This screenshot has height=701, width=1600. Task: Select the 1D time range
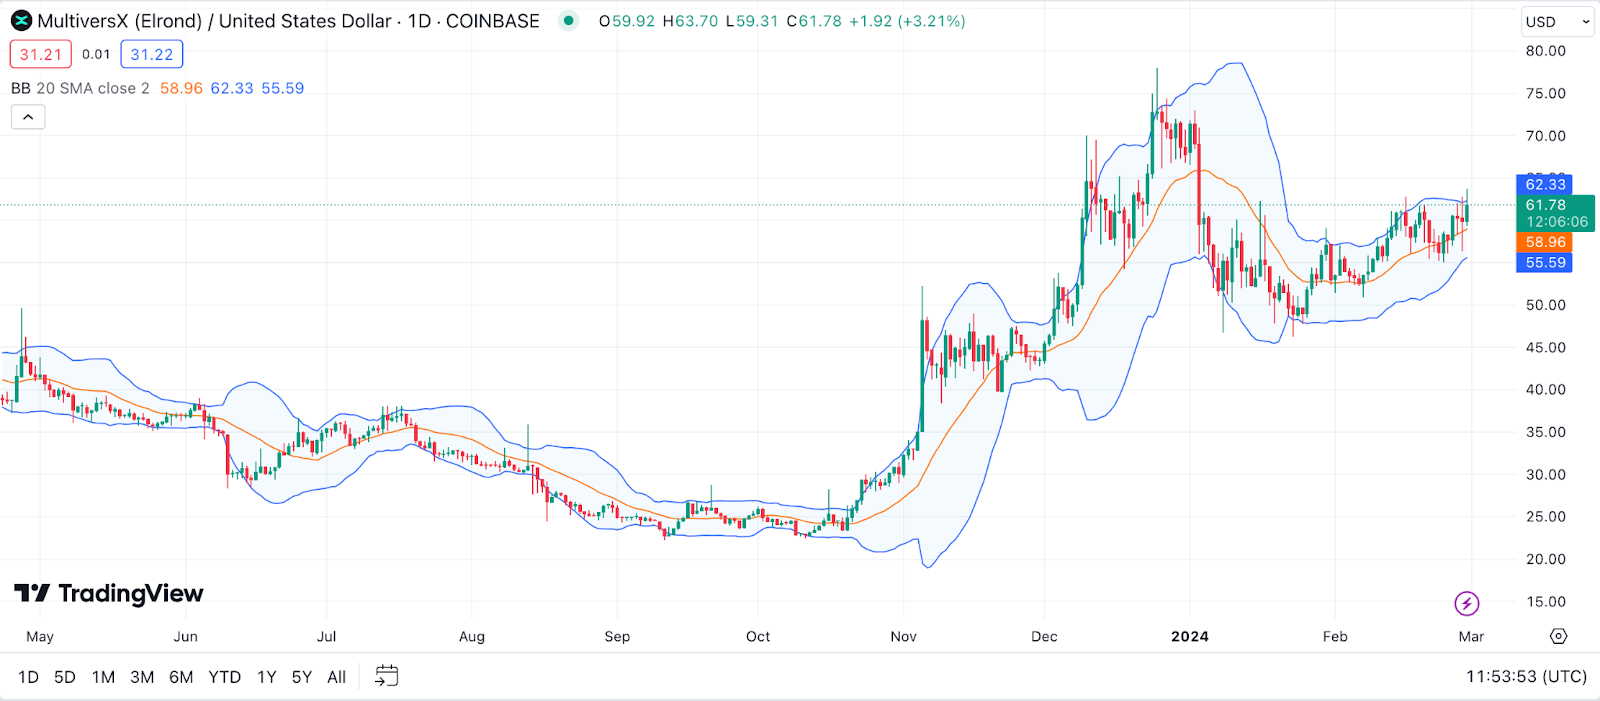tap(29, 677)
